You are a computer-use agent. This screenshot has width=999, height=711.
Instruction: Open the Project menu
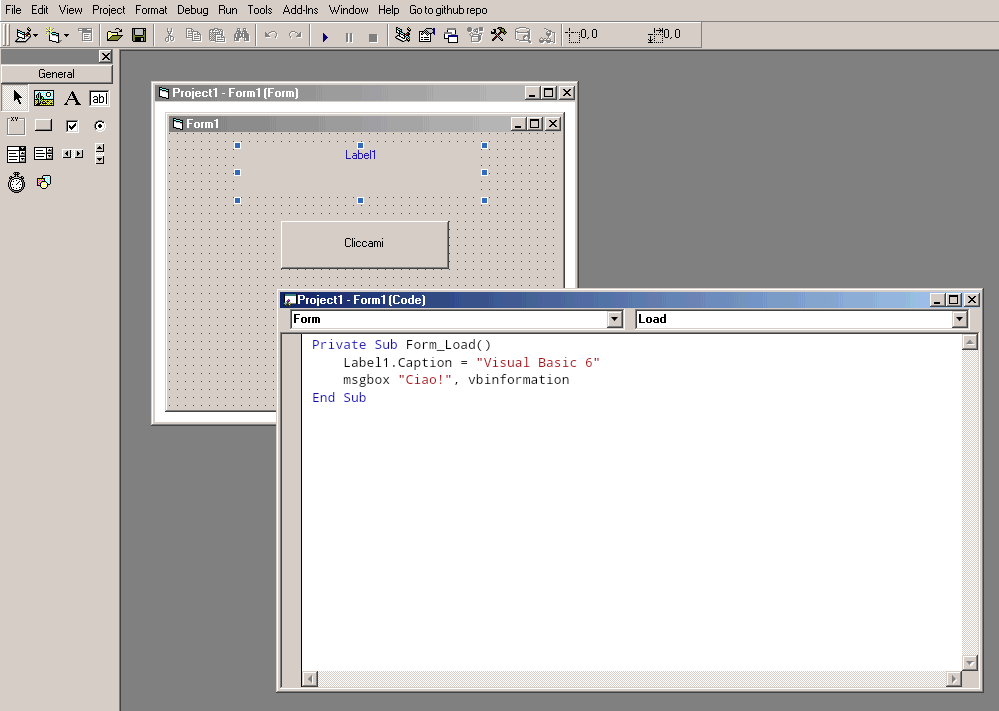pyautogui.click(x=108, y=10)
